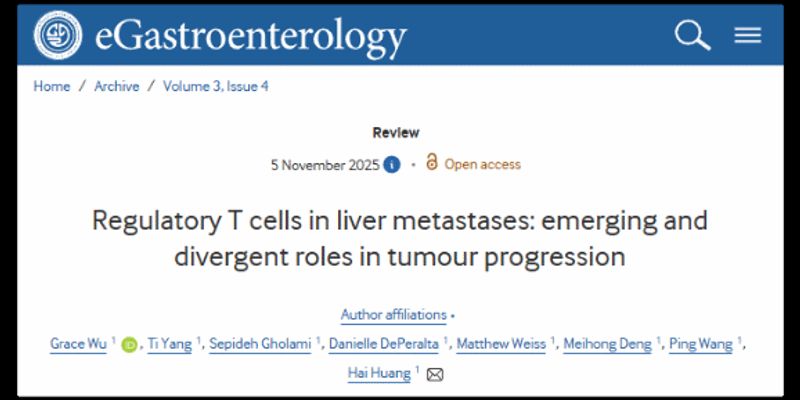Click author Matthew Weiss
Viewport: 800px width, 400px height.
pyautogui.click(x=501, y=344)
